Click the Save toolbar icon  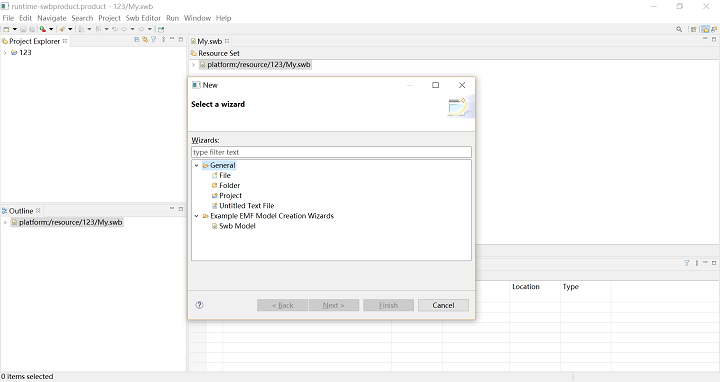click(x=23, y=29)
